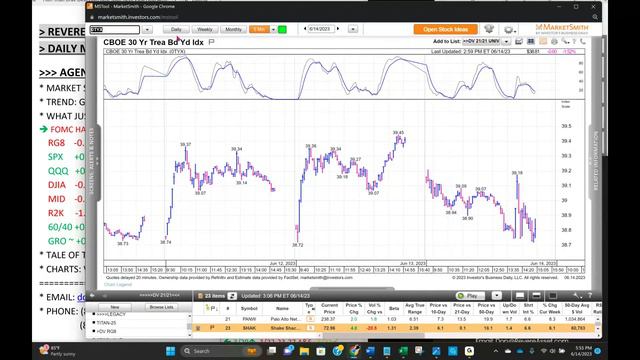The height and width of the screenshot is (360, 640).
Task: Click the back arrow in list panel header
Action: (92, 296)
